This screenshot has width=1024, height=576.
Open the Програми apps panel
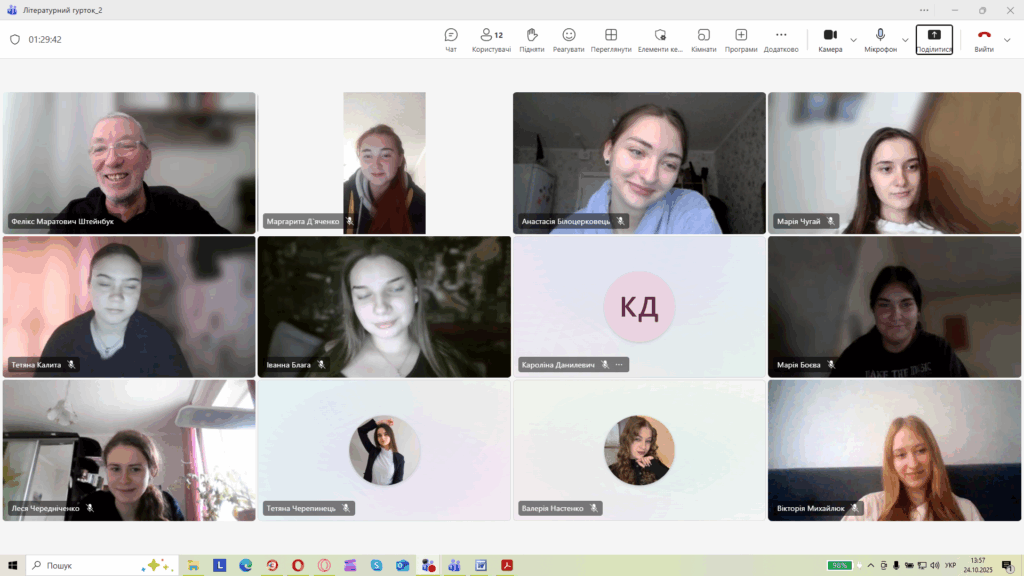(x=741, y=39)
